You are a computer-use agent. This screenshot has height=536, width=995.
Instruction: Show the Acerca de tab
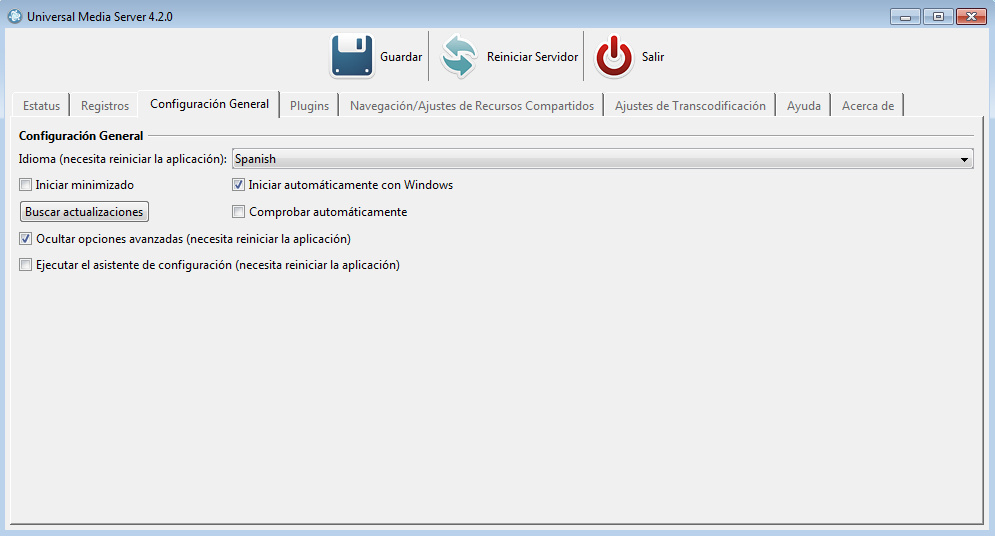point(867,106)
